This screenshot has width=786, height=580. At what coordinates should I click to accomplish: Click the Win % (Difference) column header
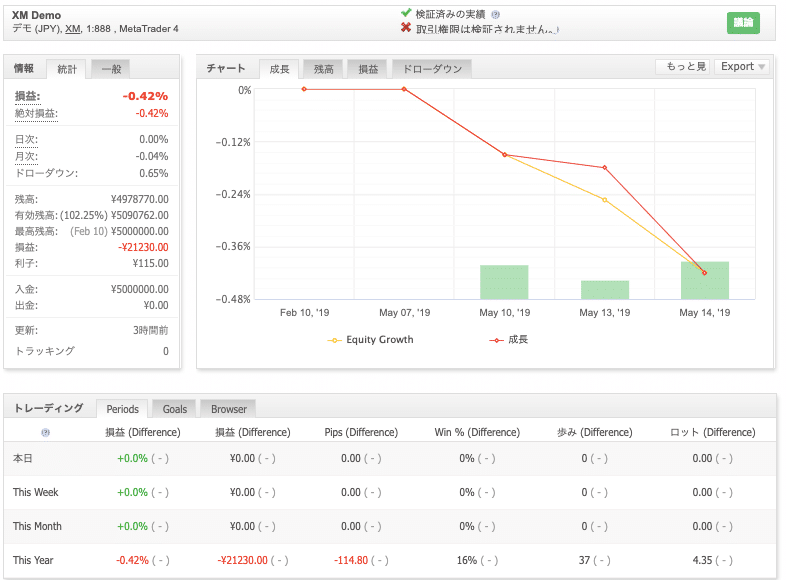[x=477, y=433]
